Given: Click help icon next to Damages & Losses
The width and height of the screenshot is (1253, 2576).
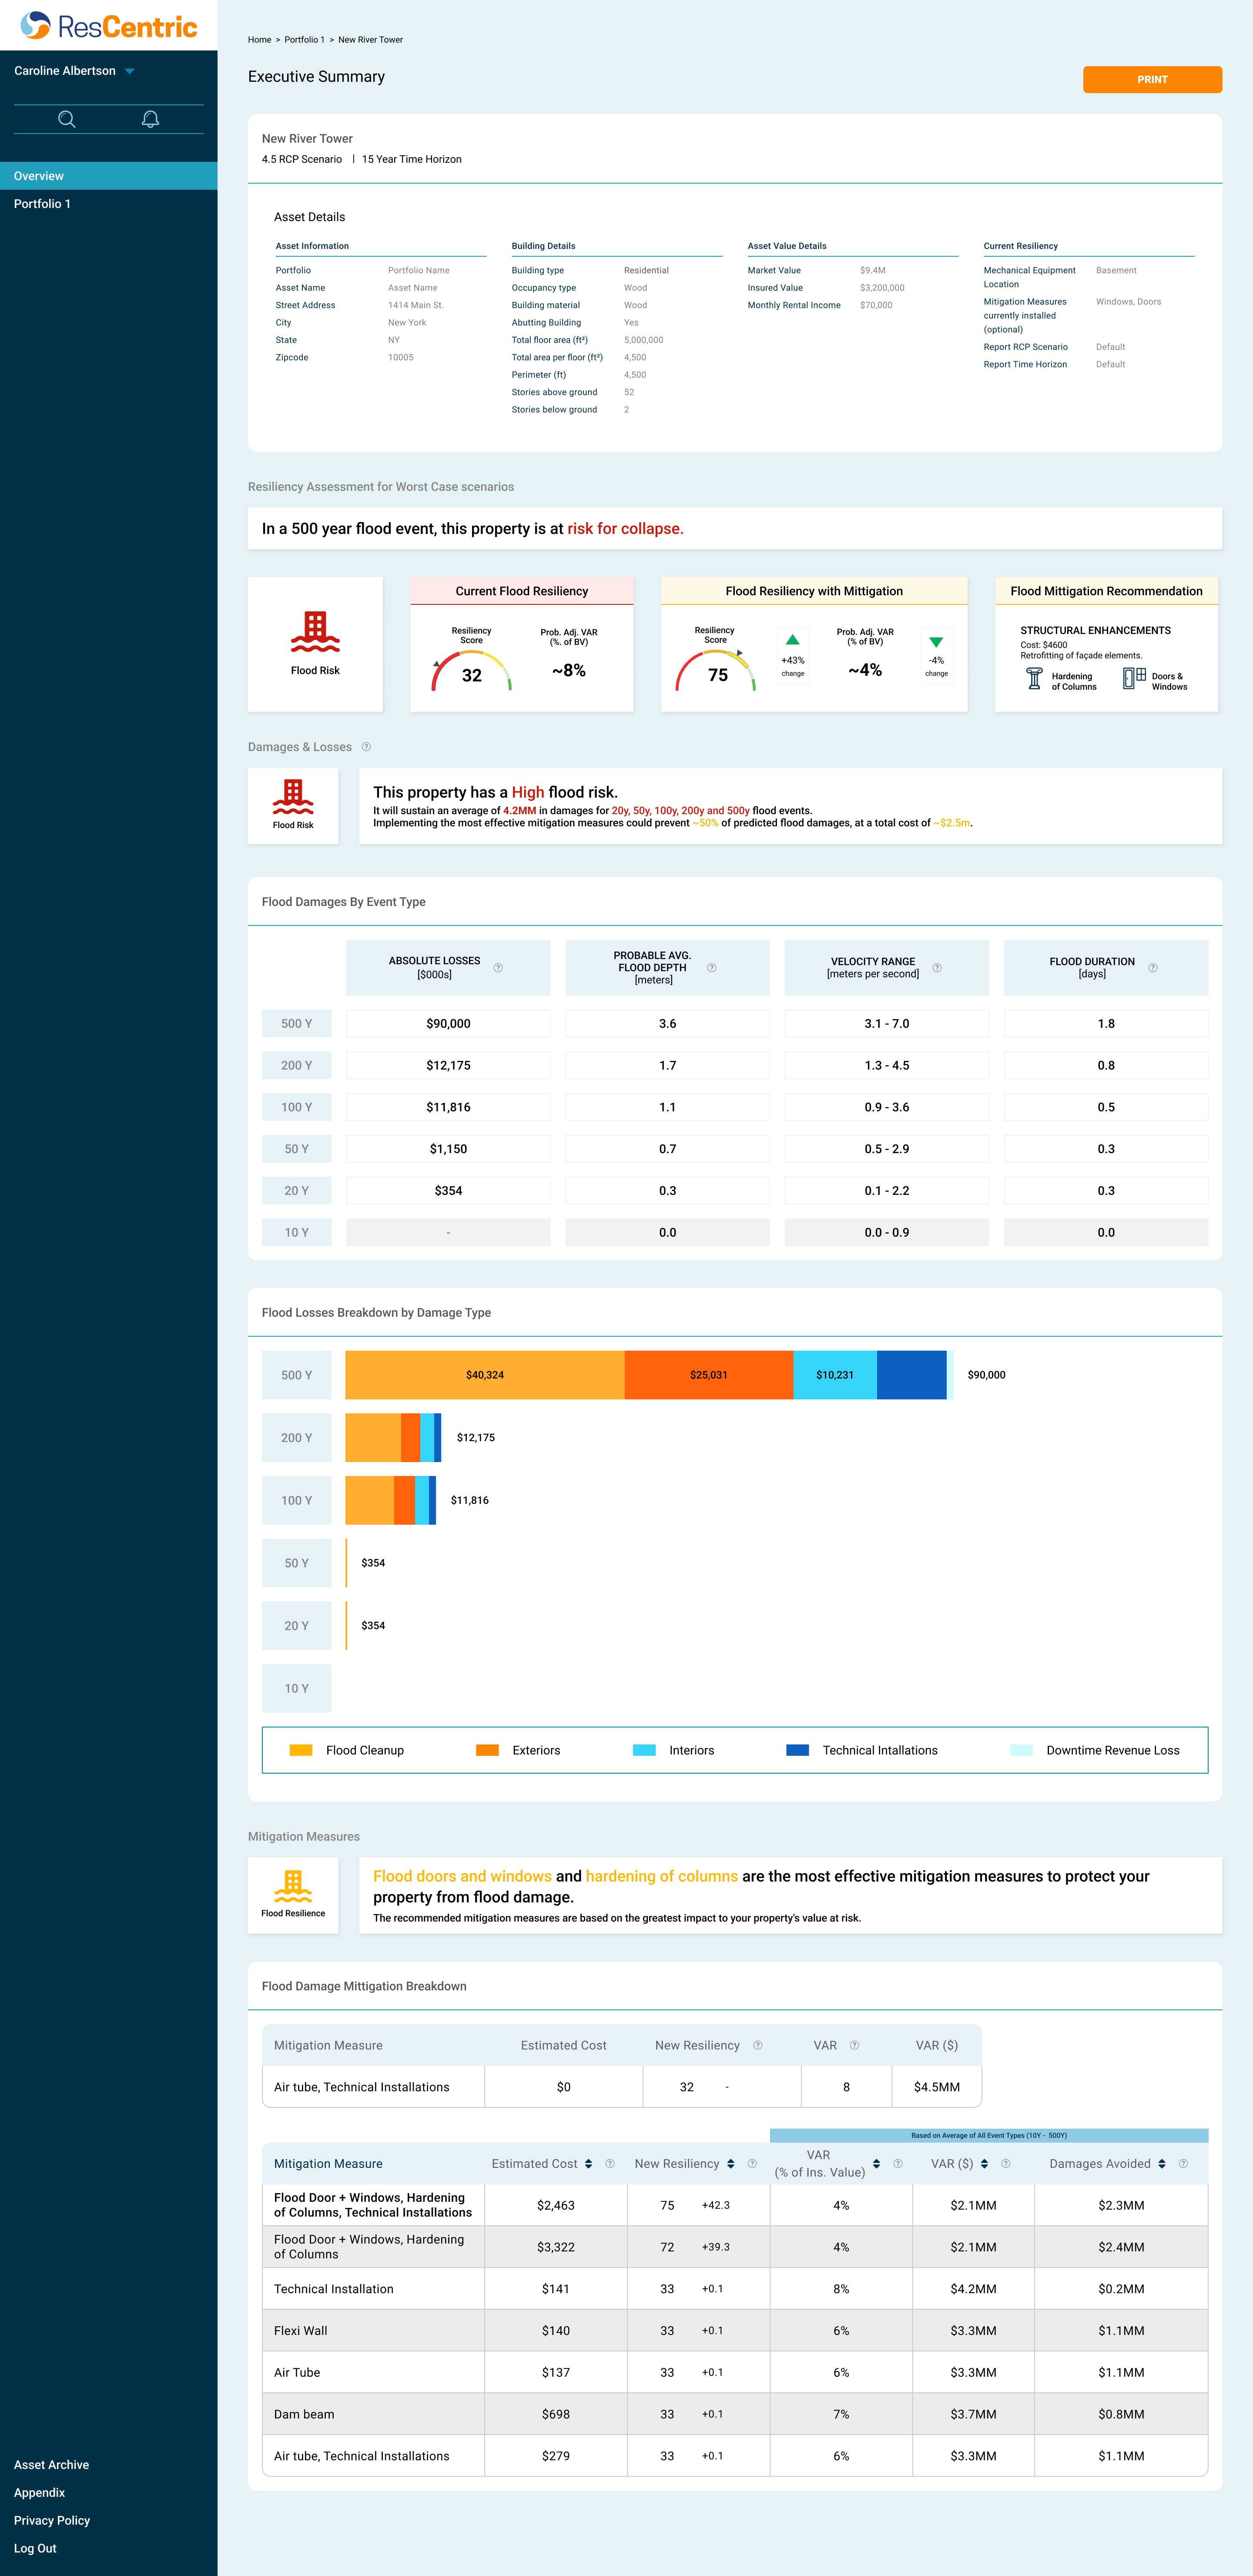Looking at the screenshot, I should click(366, 747).
